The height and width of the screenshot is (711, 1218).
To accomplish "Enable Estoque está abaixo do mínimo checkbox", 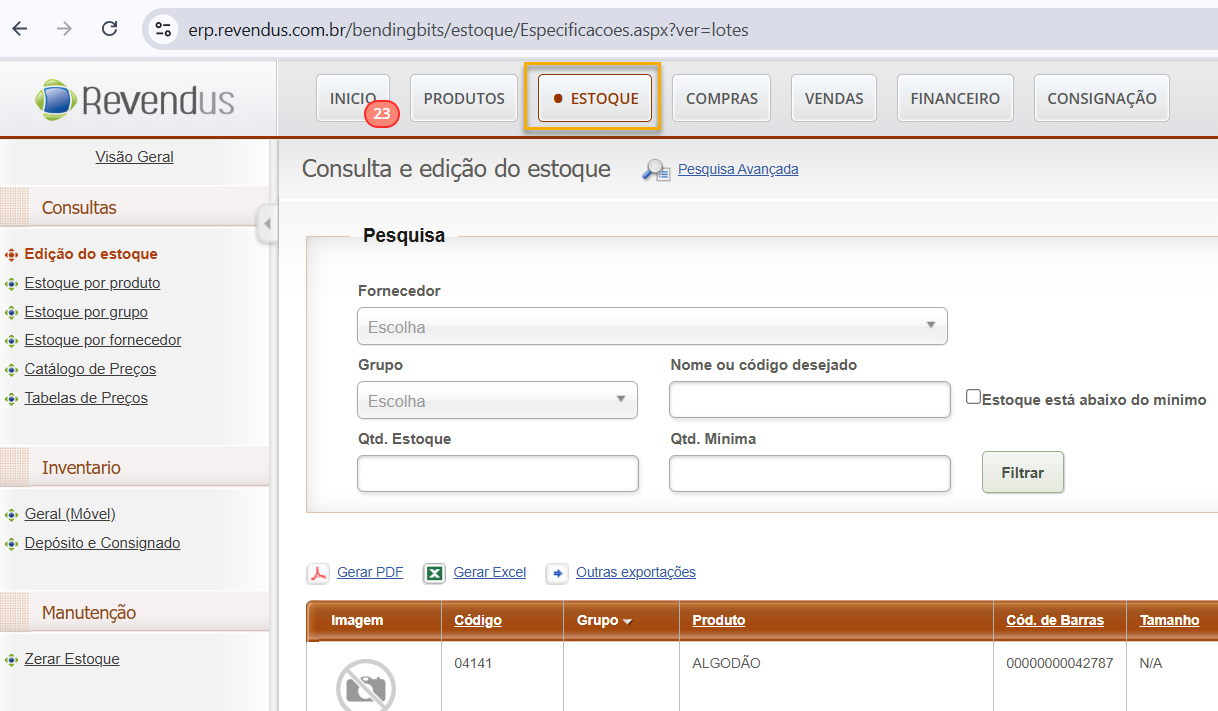I will pos(973,397).
